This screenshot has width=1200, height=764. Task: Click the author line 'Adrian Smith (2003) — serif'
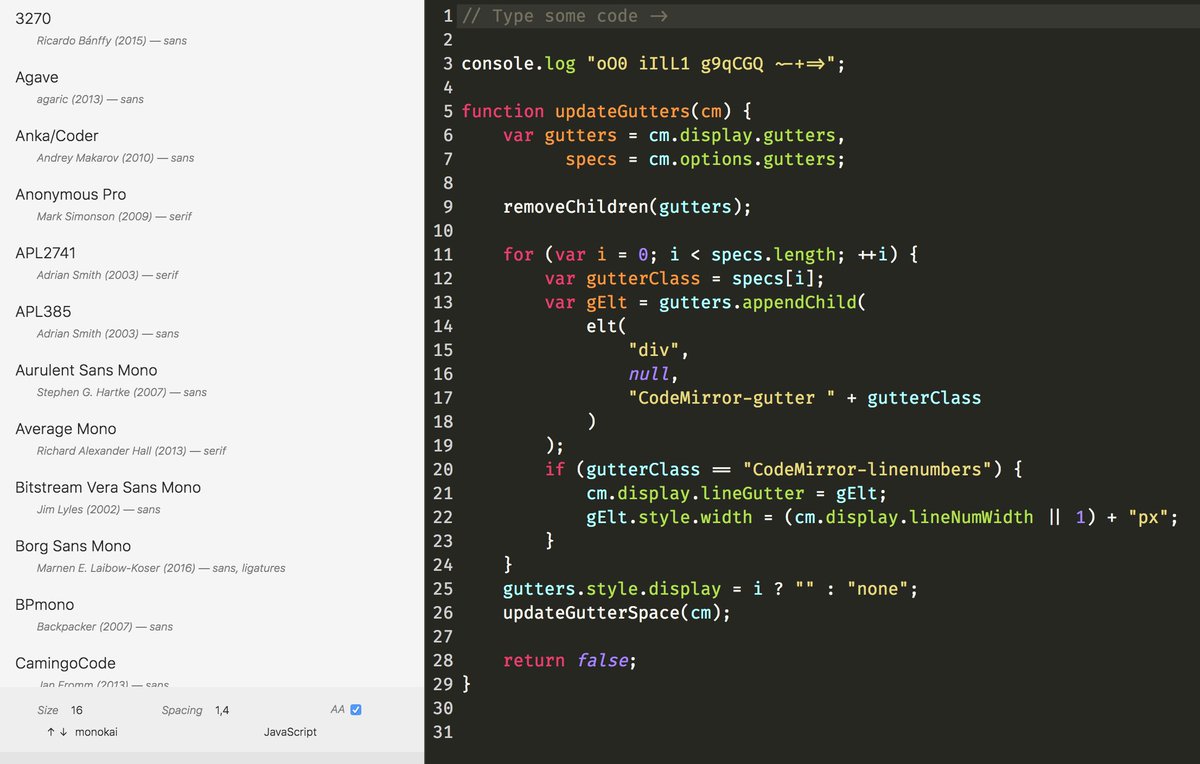tap(107, 275)
